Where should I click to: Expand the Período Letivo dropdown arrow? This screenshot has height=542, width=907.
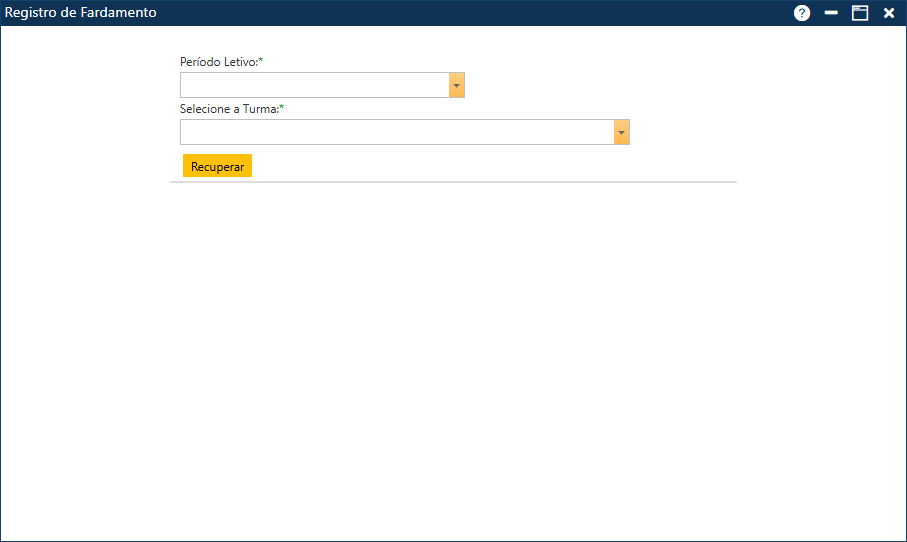[x=457, y=86]
